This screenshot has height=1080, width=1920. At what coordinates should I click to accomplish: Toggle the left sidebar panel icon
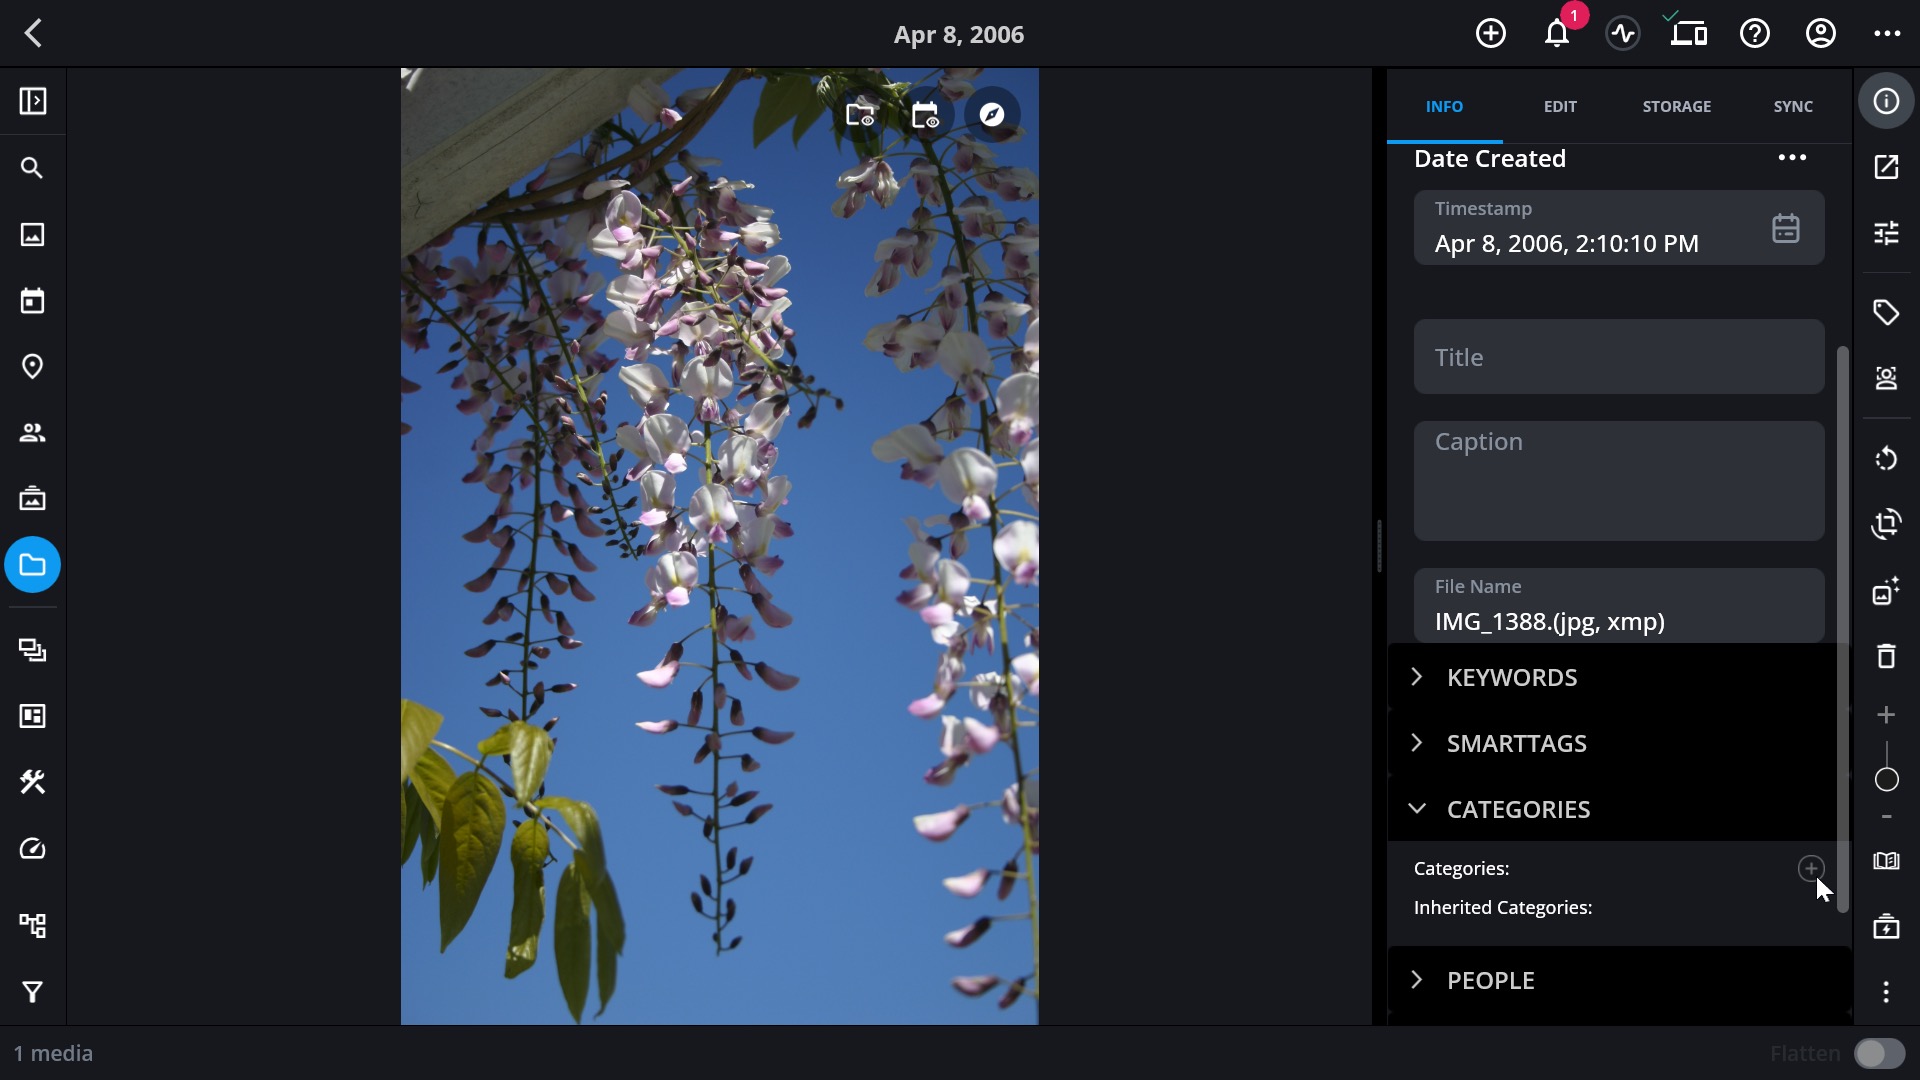coord(33,101)
